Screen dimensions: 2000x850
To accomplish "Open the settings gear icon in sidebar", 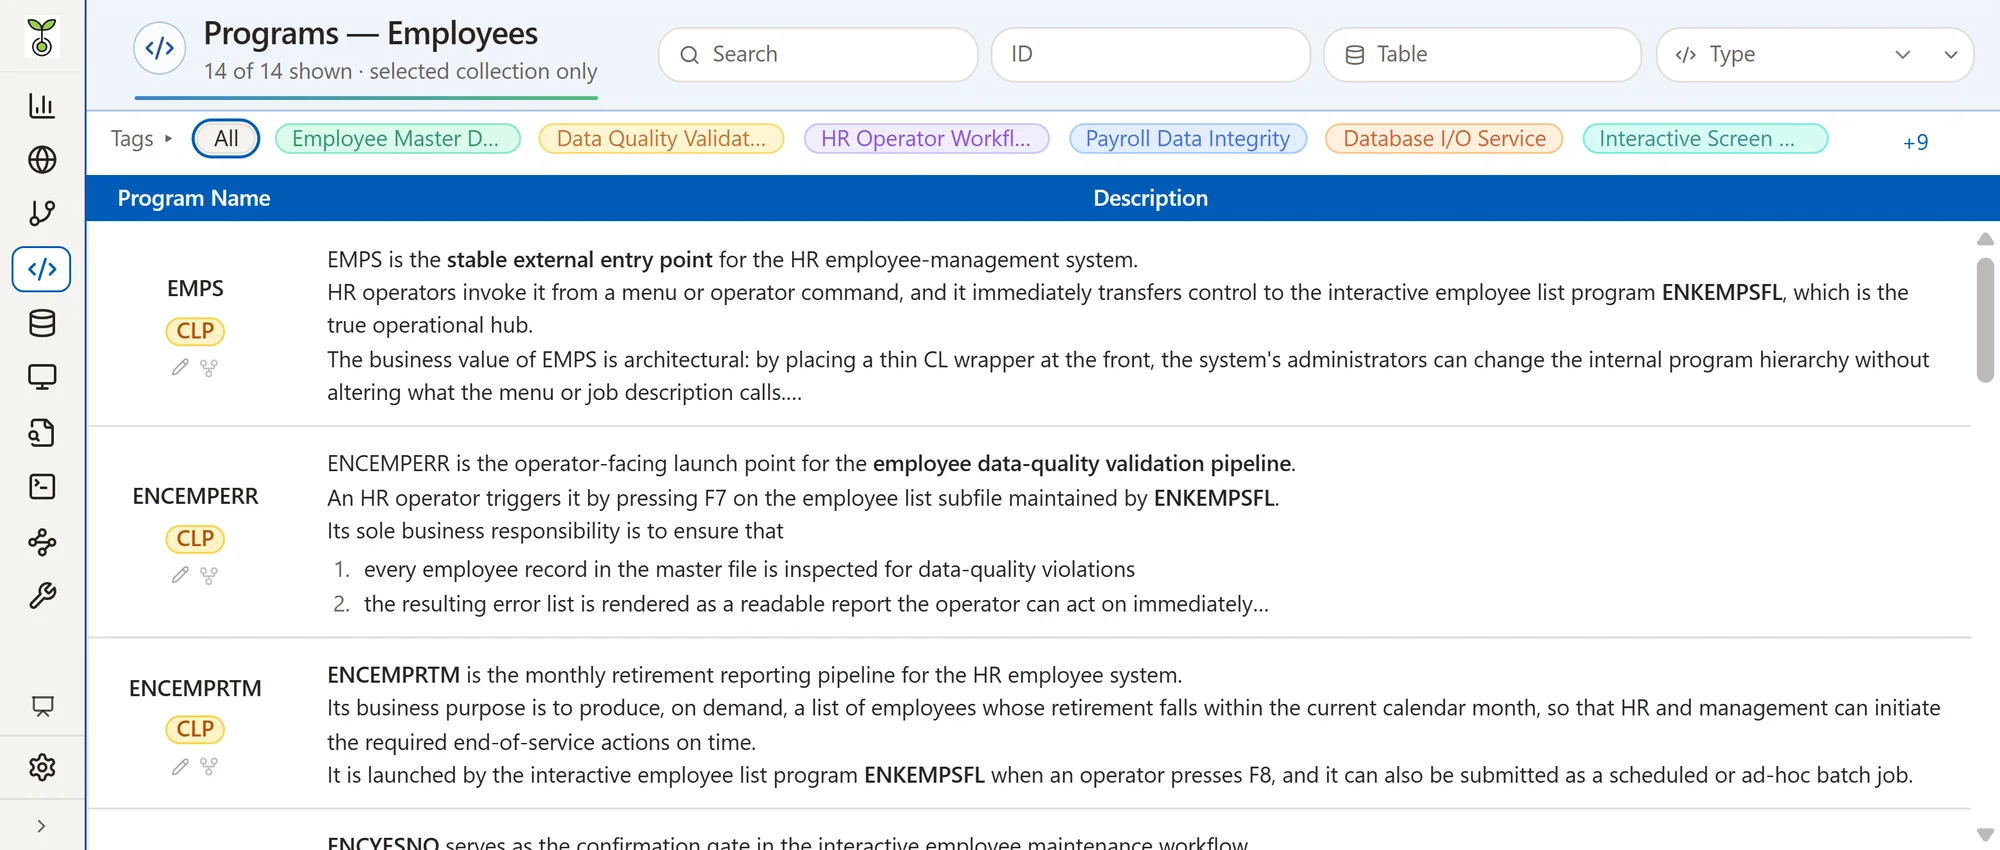I will 42,767.
